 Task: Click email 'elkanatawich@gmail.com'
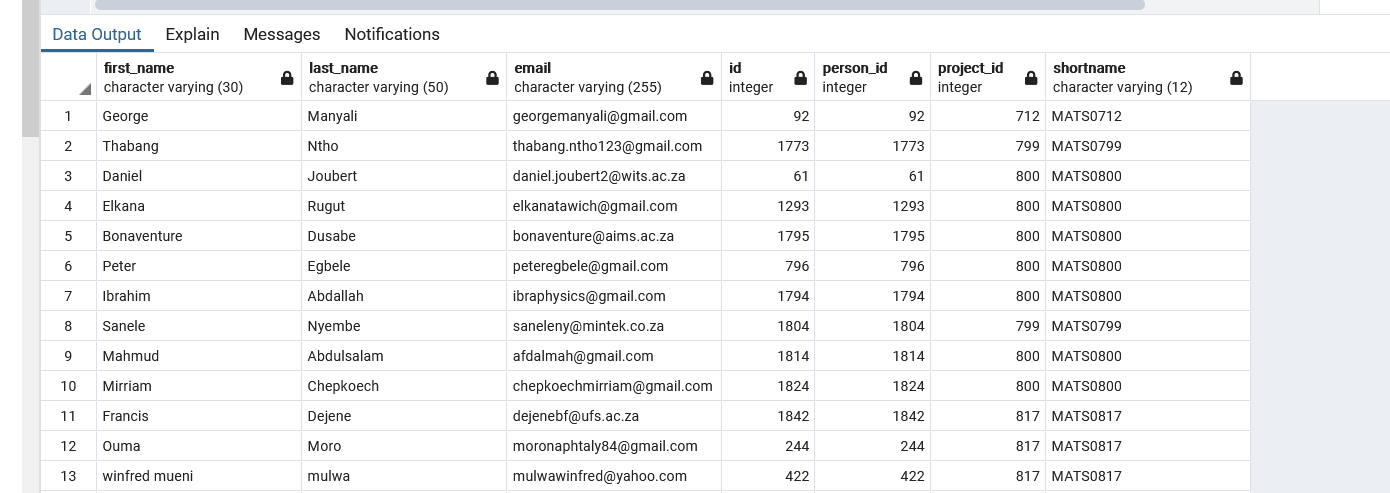(x=614, y=206)
